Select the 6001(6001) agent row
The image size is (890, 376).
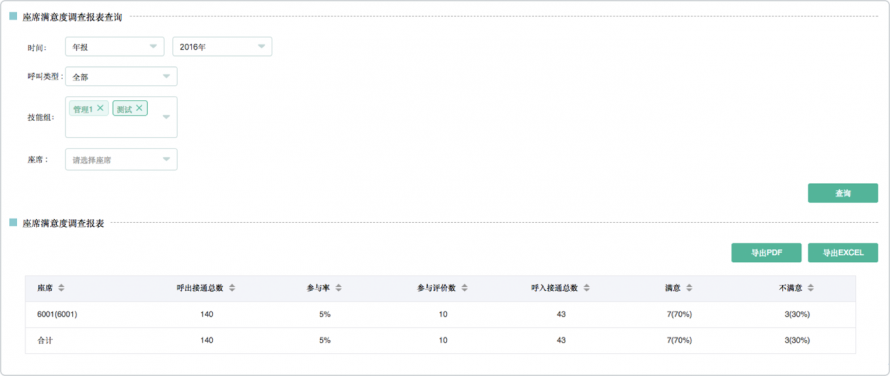(x=440, y=314)
